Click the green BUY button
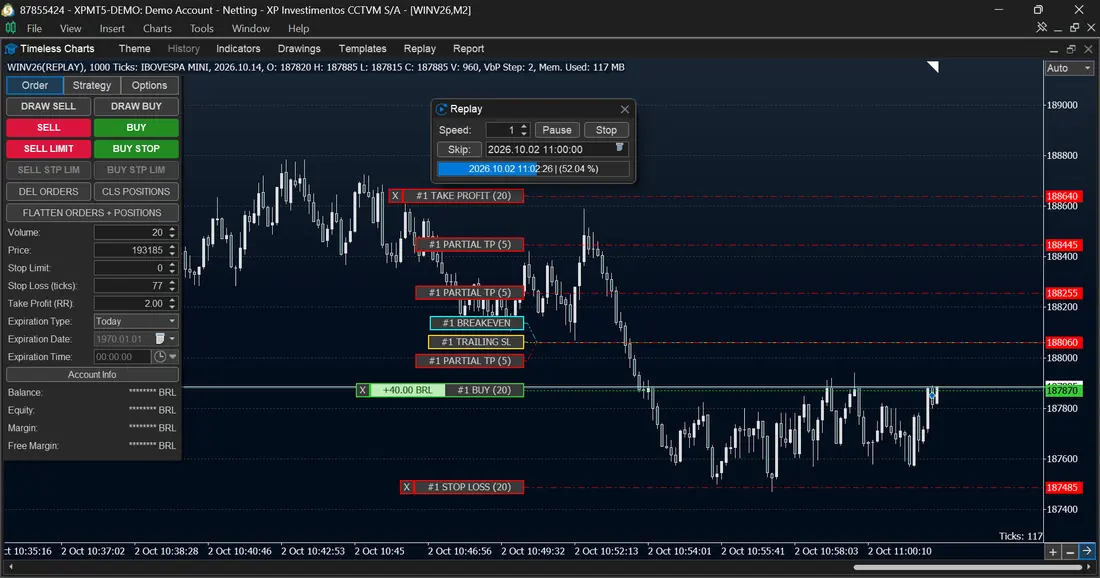Image resolution: width=1100 pixels, height=578 pixels. click(x=136, y=127)
